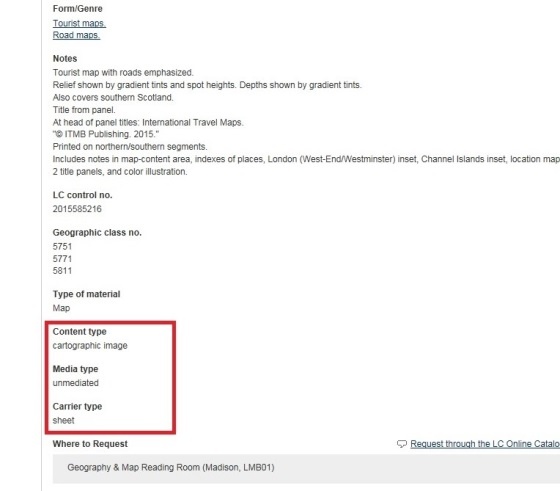The width and height of the screenshot is (560, 491).
Task: Click the Type of material value Map
Action: click(61, 308)
